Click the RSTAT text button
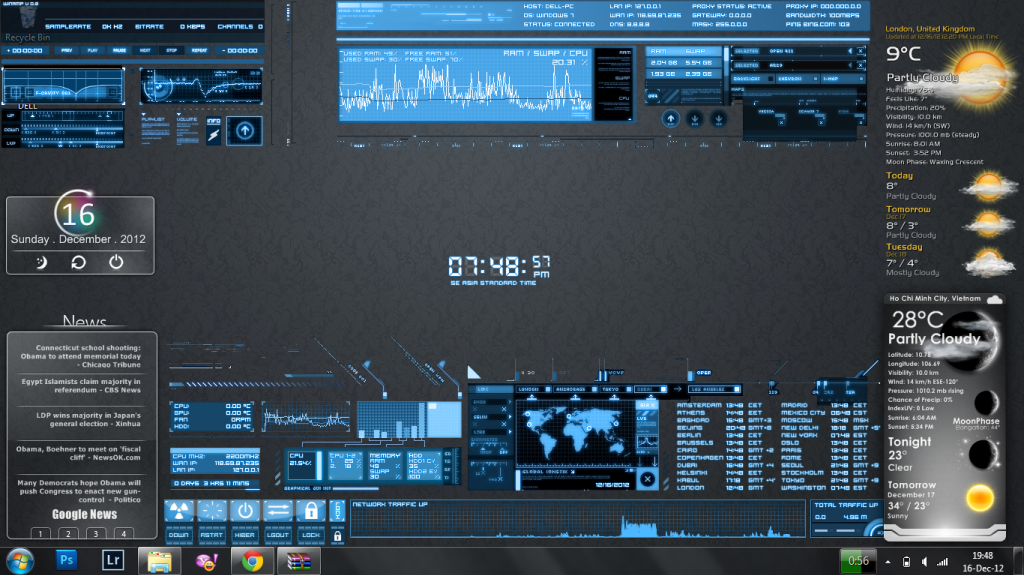 (x=212, y=534)
